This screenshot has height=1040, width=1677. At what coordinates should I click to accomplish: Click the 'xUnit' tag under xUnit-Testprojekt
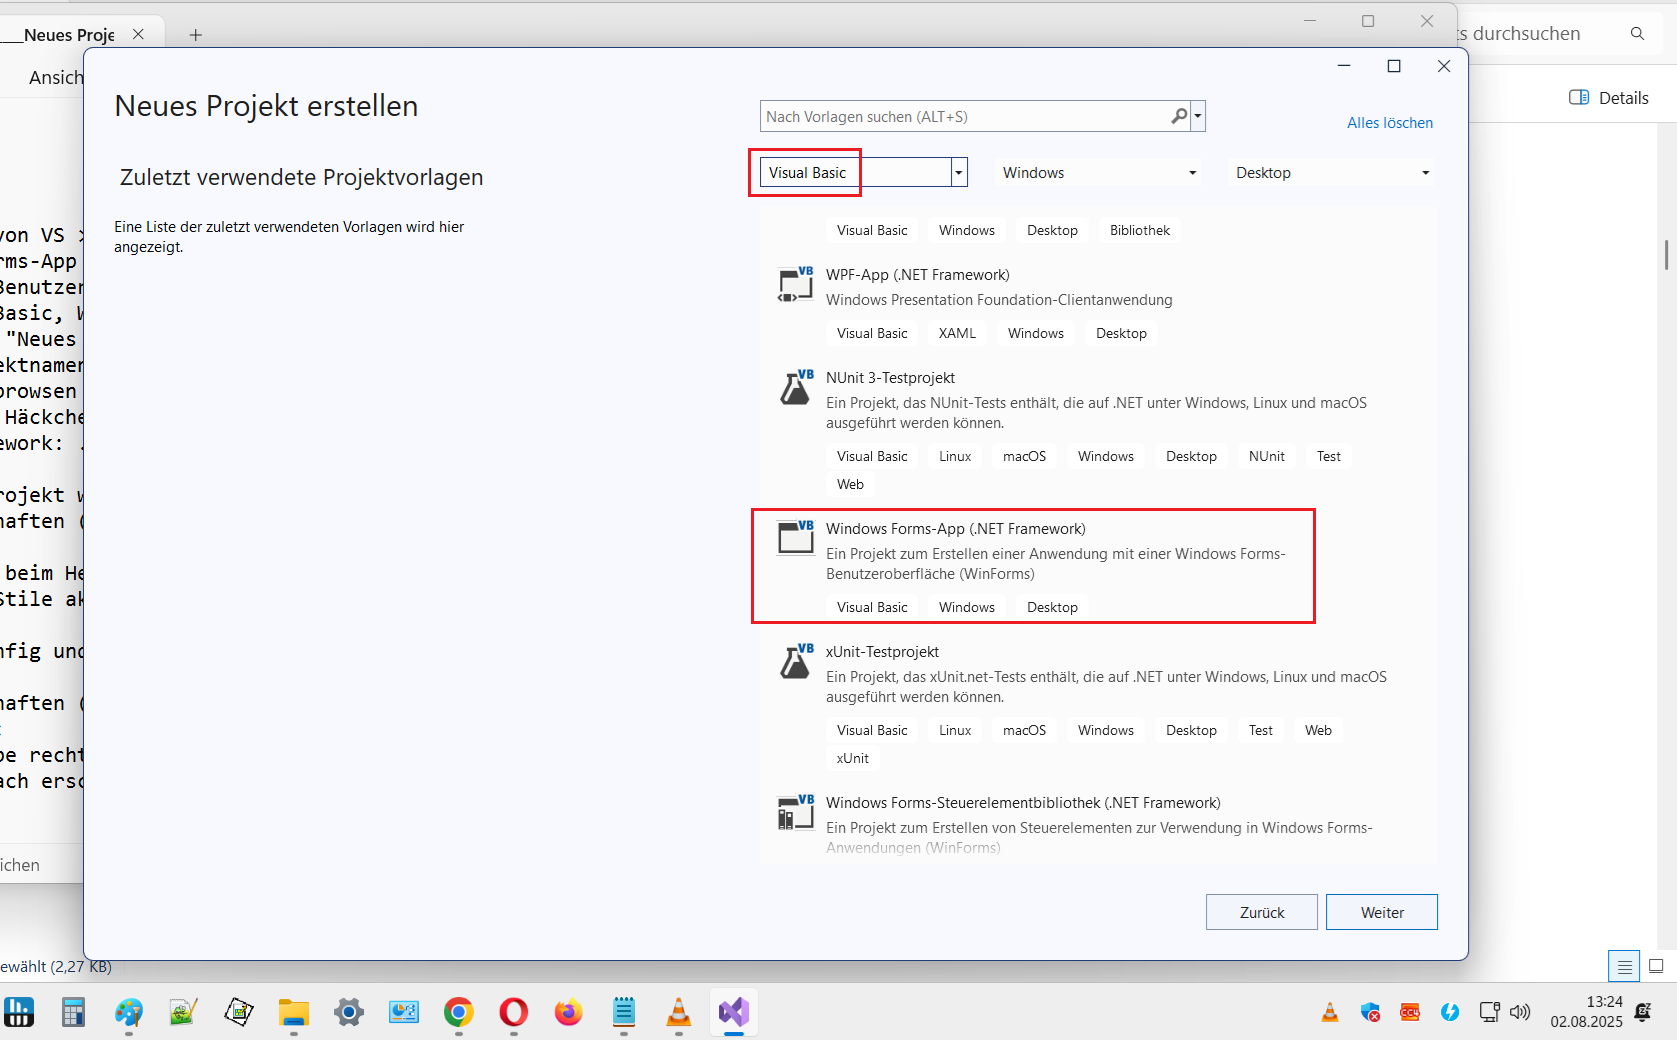pyautogui.click(x=852, y=758)
